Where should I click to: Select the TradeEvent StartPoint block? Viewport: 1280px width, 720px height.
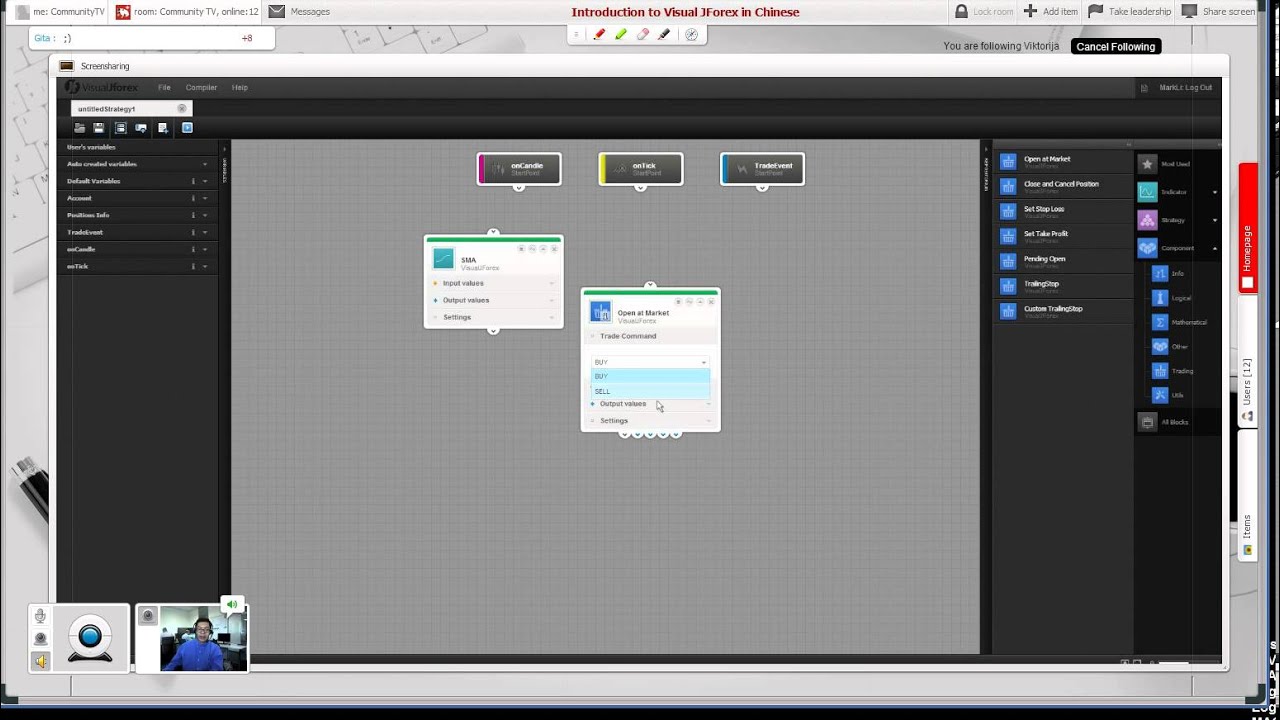tap(762, 169)
